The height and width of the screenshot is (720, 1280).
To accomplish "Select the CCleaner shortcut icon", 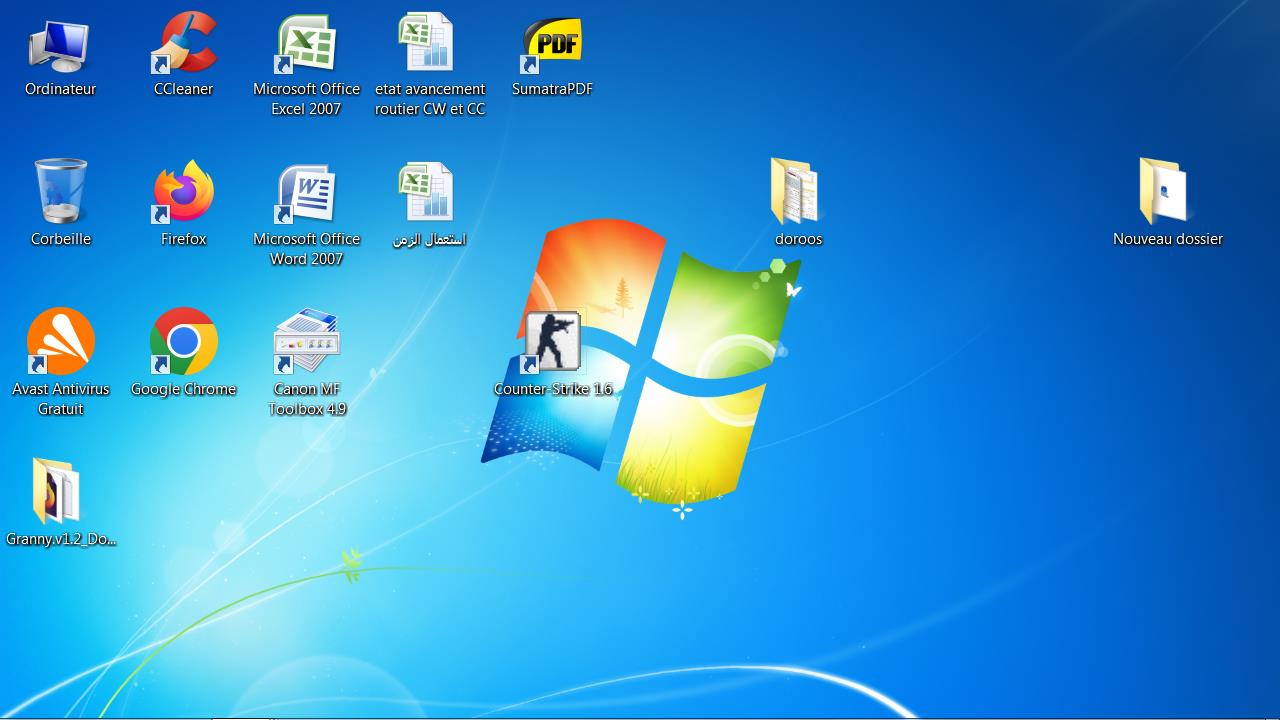I will click(x=184, y=45).
